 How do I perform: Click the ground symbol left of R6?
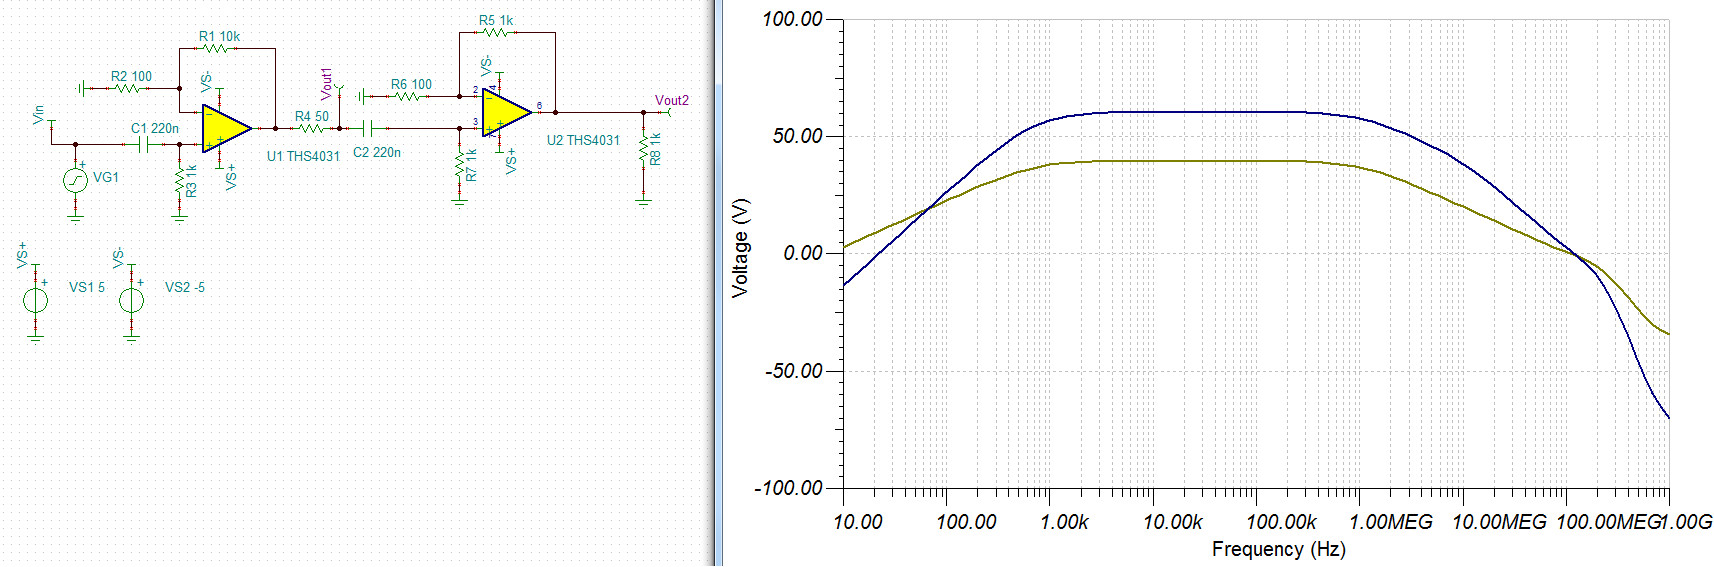[x=362, y=96]
